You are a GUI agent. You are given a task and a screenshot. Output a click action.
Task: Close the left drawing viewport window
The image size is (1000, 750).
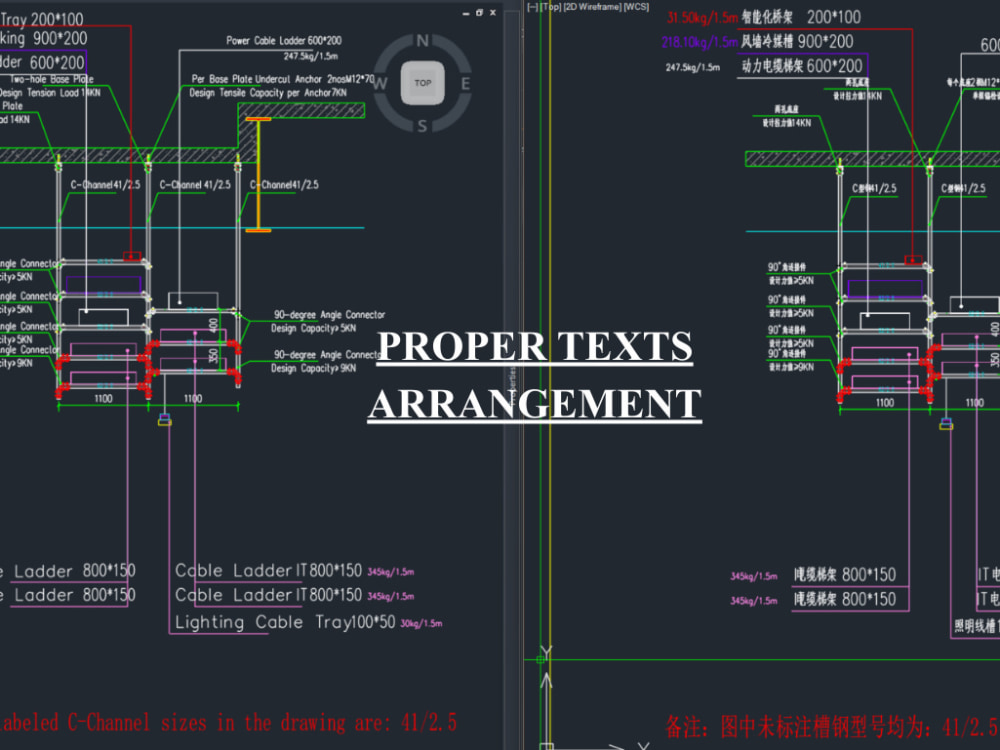(493, 13)
